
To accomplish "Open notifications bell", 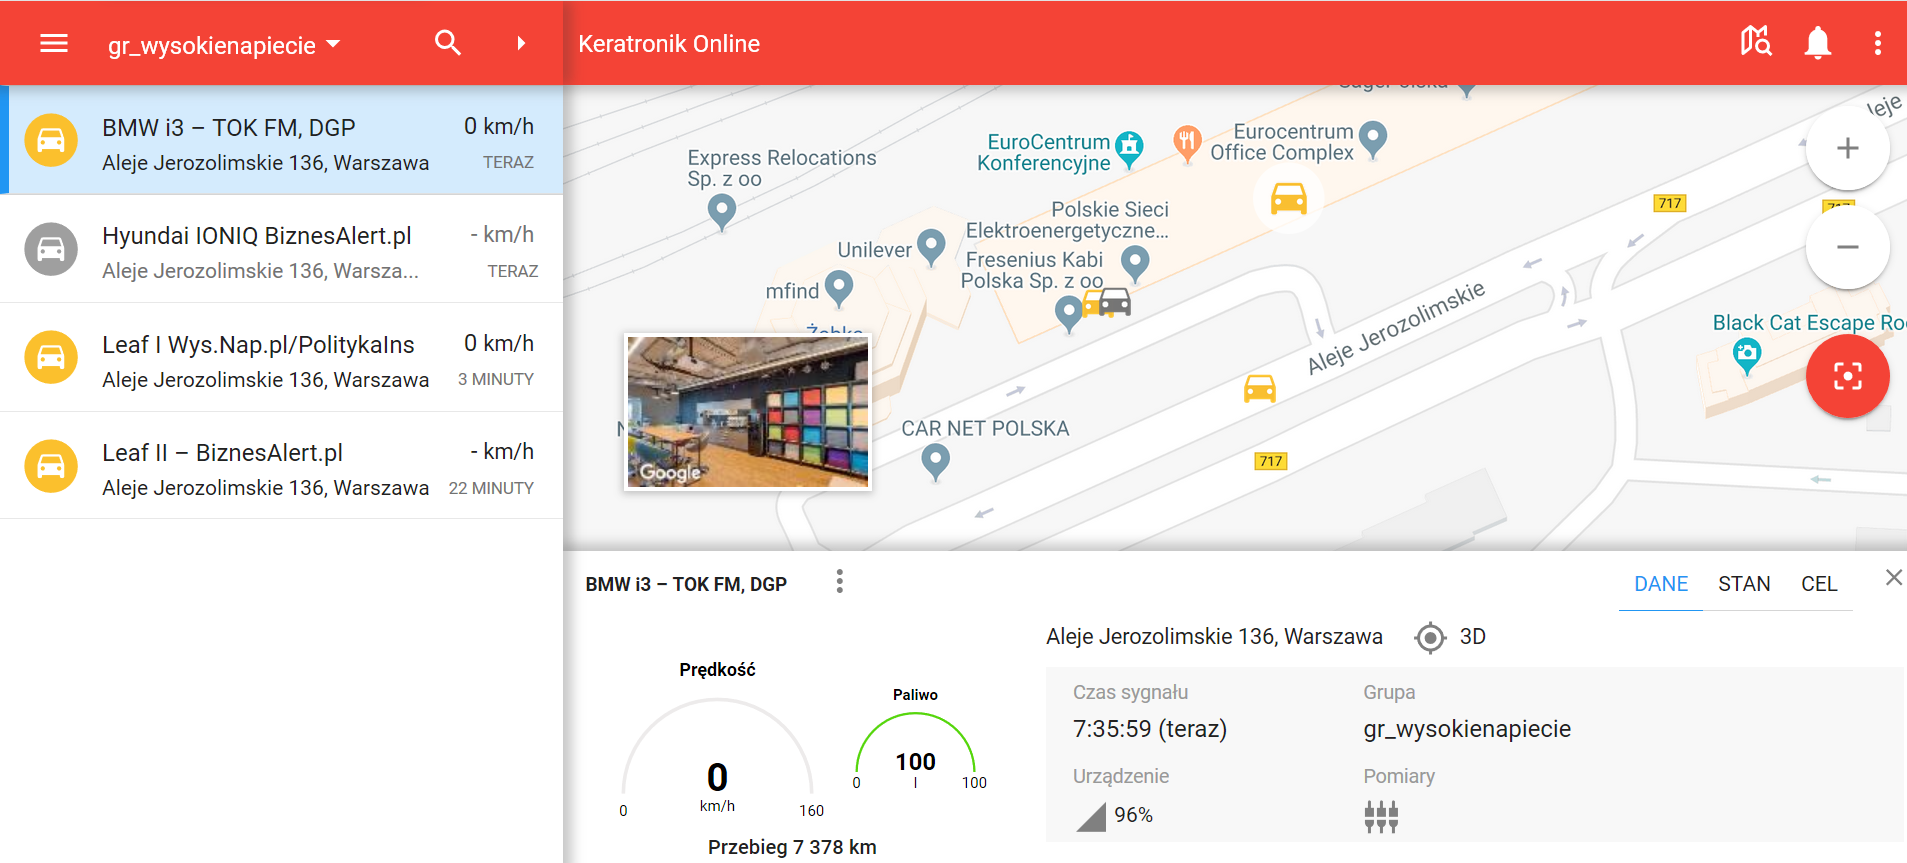I will click(1818, 43).
